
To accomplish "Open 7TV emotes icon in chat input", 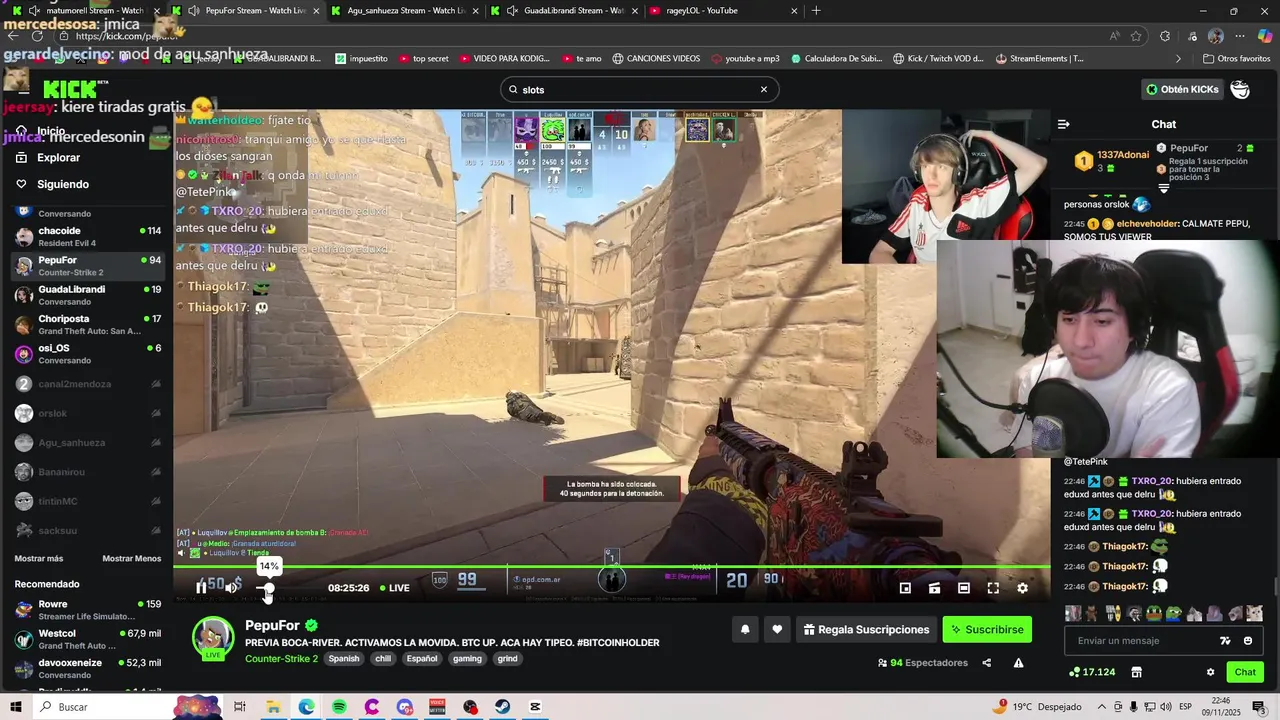I will point(1225,641).
